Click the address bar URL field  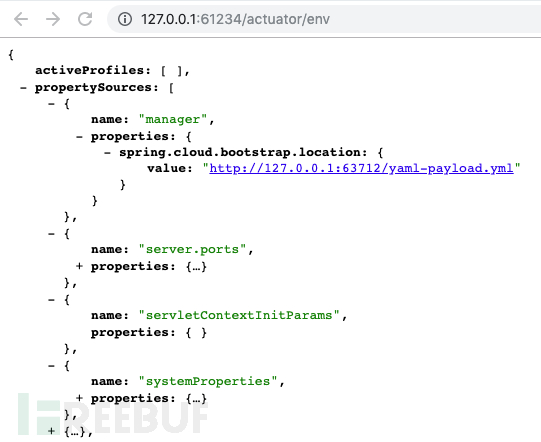pos(324,19)
